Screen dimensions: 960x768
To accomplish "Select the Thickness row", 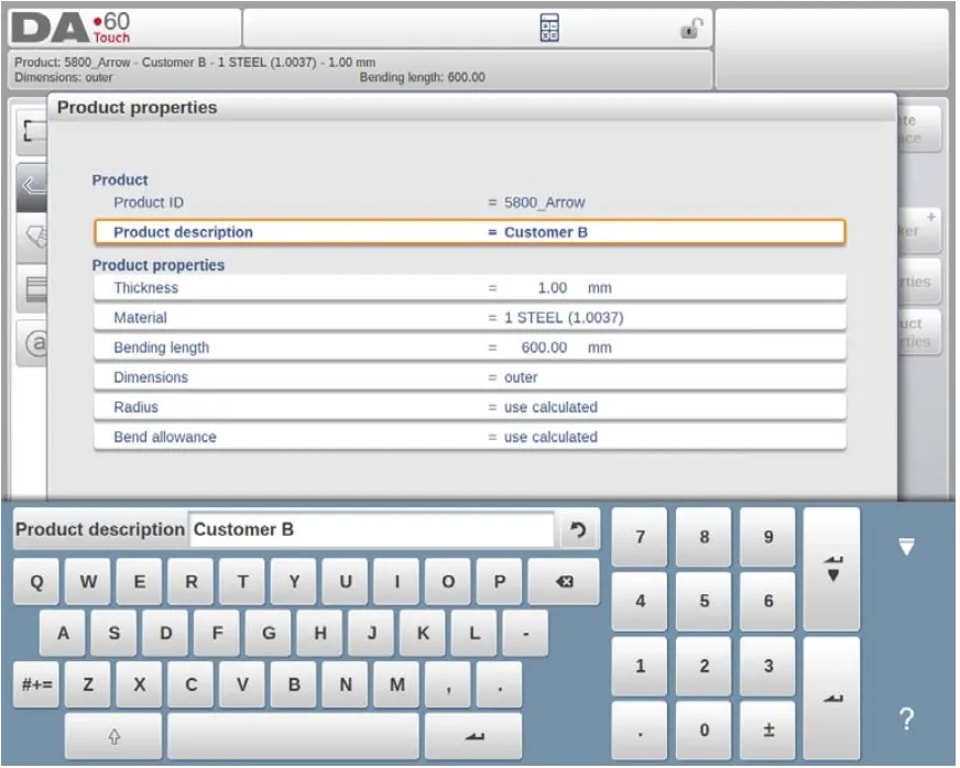I will click(x=470, y=288).
